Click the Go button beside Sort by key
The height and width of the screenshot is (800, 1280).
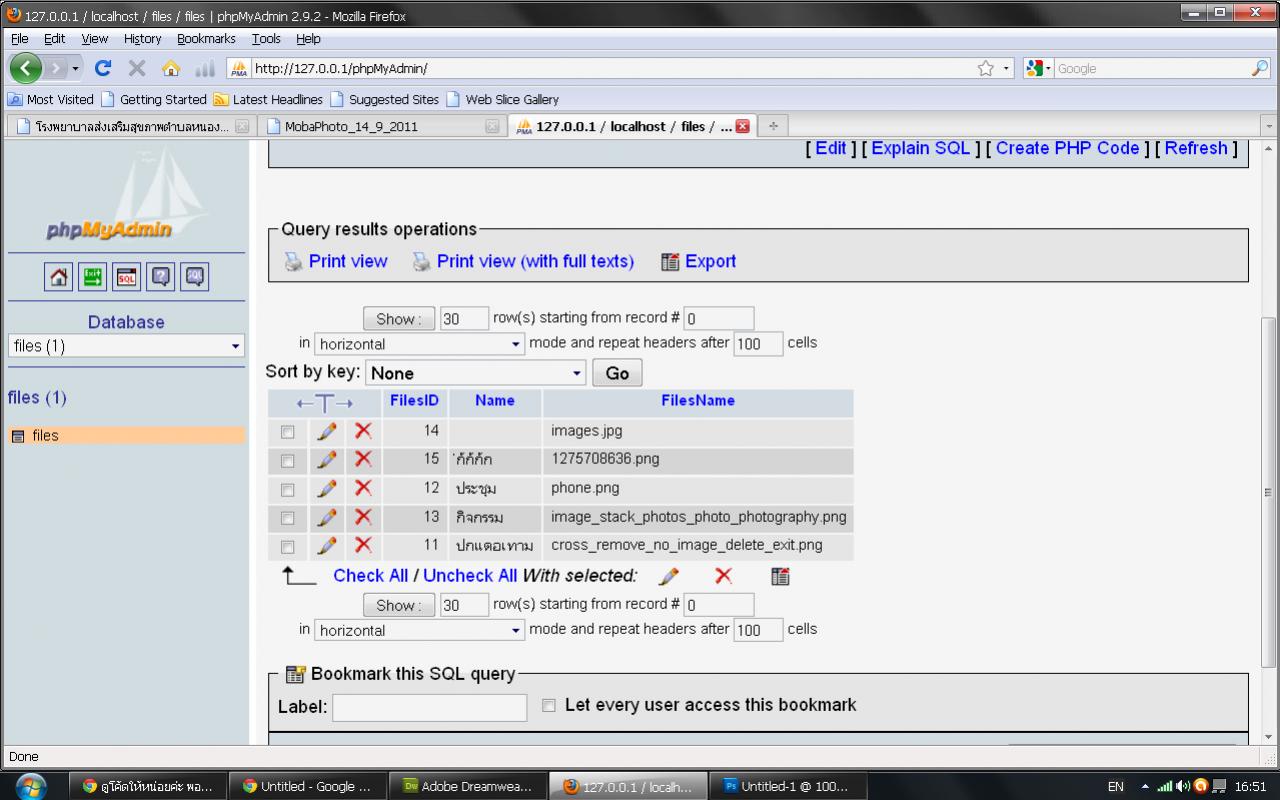point(617,373)
